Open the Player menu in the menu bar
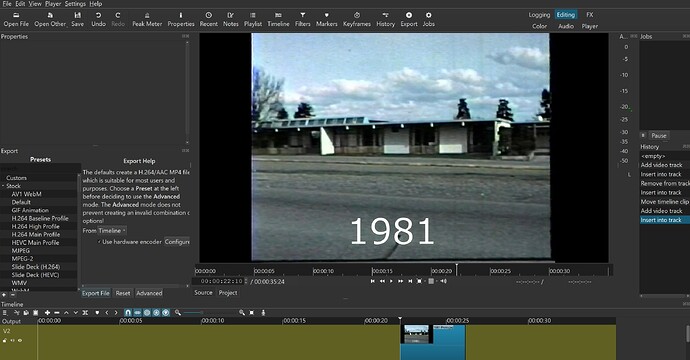The height and width of the screenshot is (360, 690). point(53,4)
